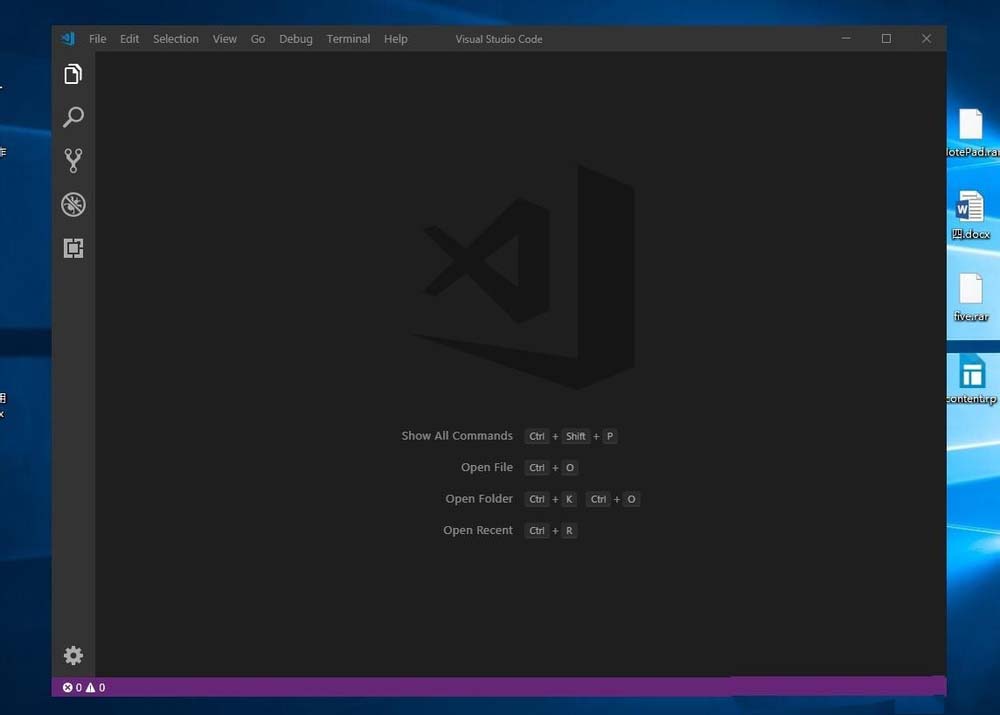Open the Terminal menu

click(x=348, y=39)
